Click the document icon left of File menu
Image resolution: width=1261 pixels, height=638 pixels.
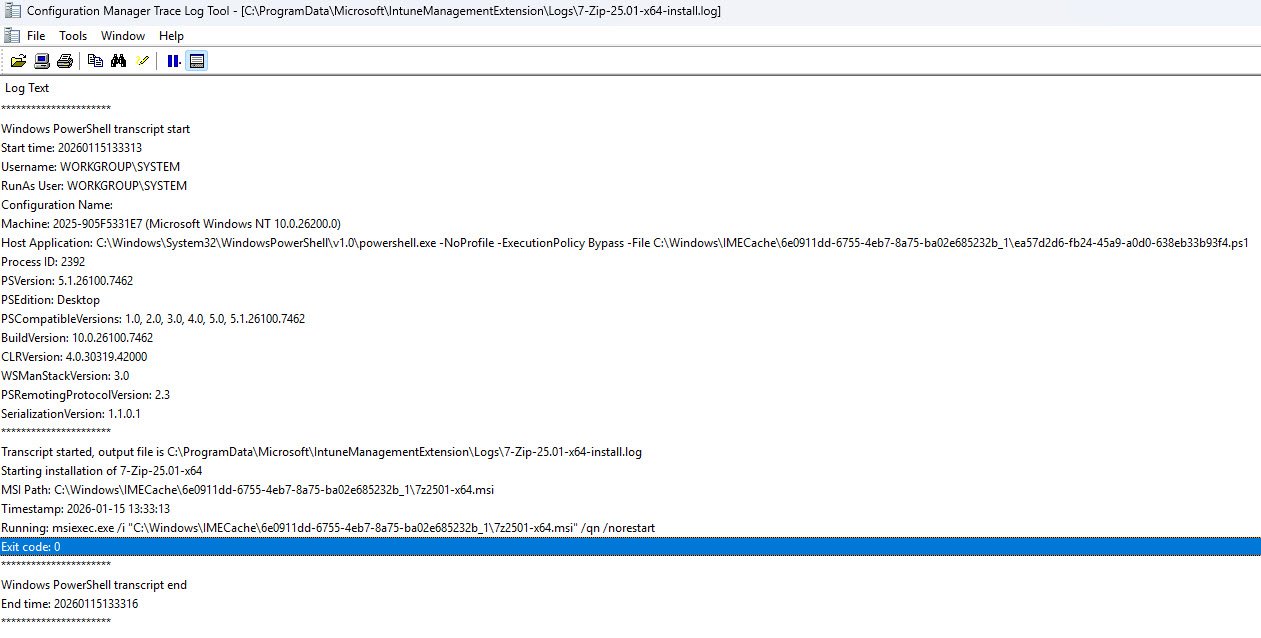(x=12, y=35)
